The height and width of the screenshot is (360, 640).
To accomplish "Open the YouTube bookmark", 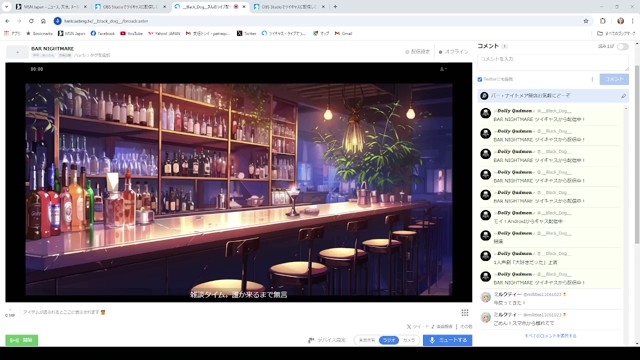I will click(131, 33).
